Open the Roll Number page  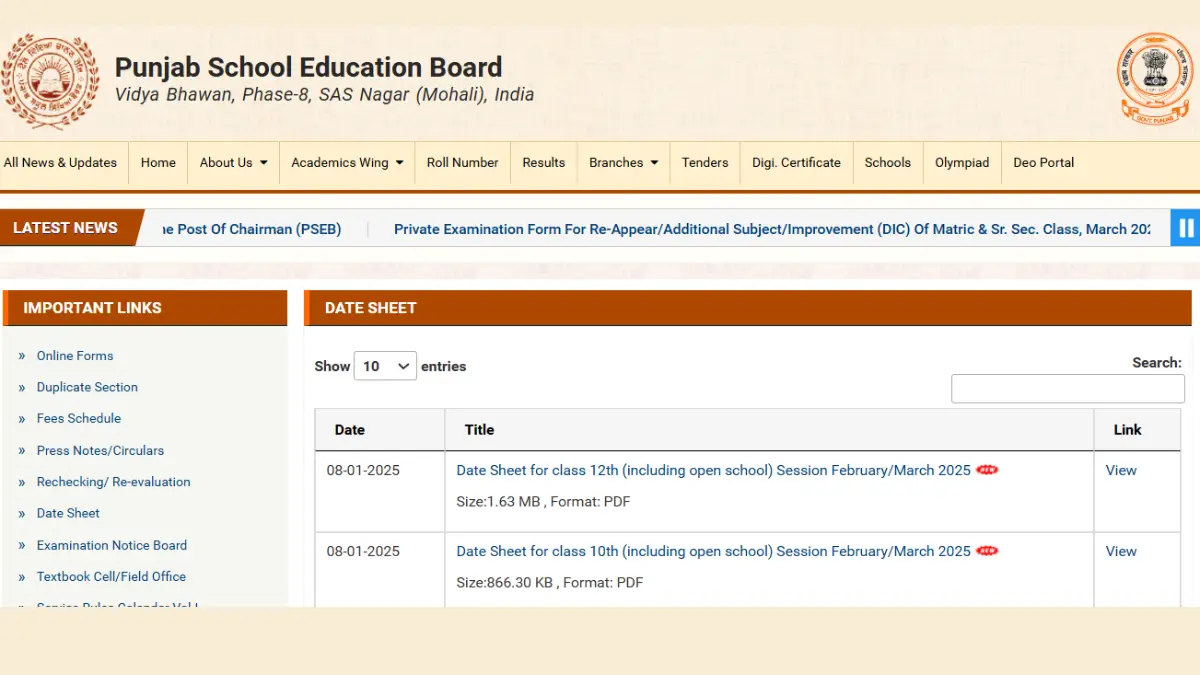(462, 162)
